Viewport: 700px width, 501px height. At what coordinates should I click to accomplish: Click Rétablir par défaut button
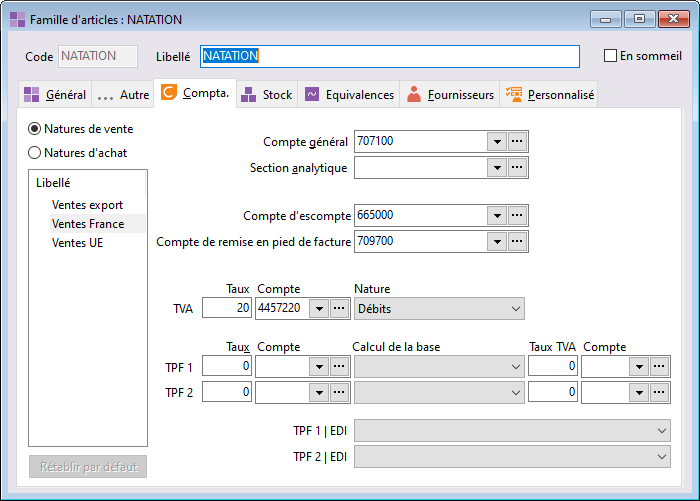[x=88, y=467]
